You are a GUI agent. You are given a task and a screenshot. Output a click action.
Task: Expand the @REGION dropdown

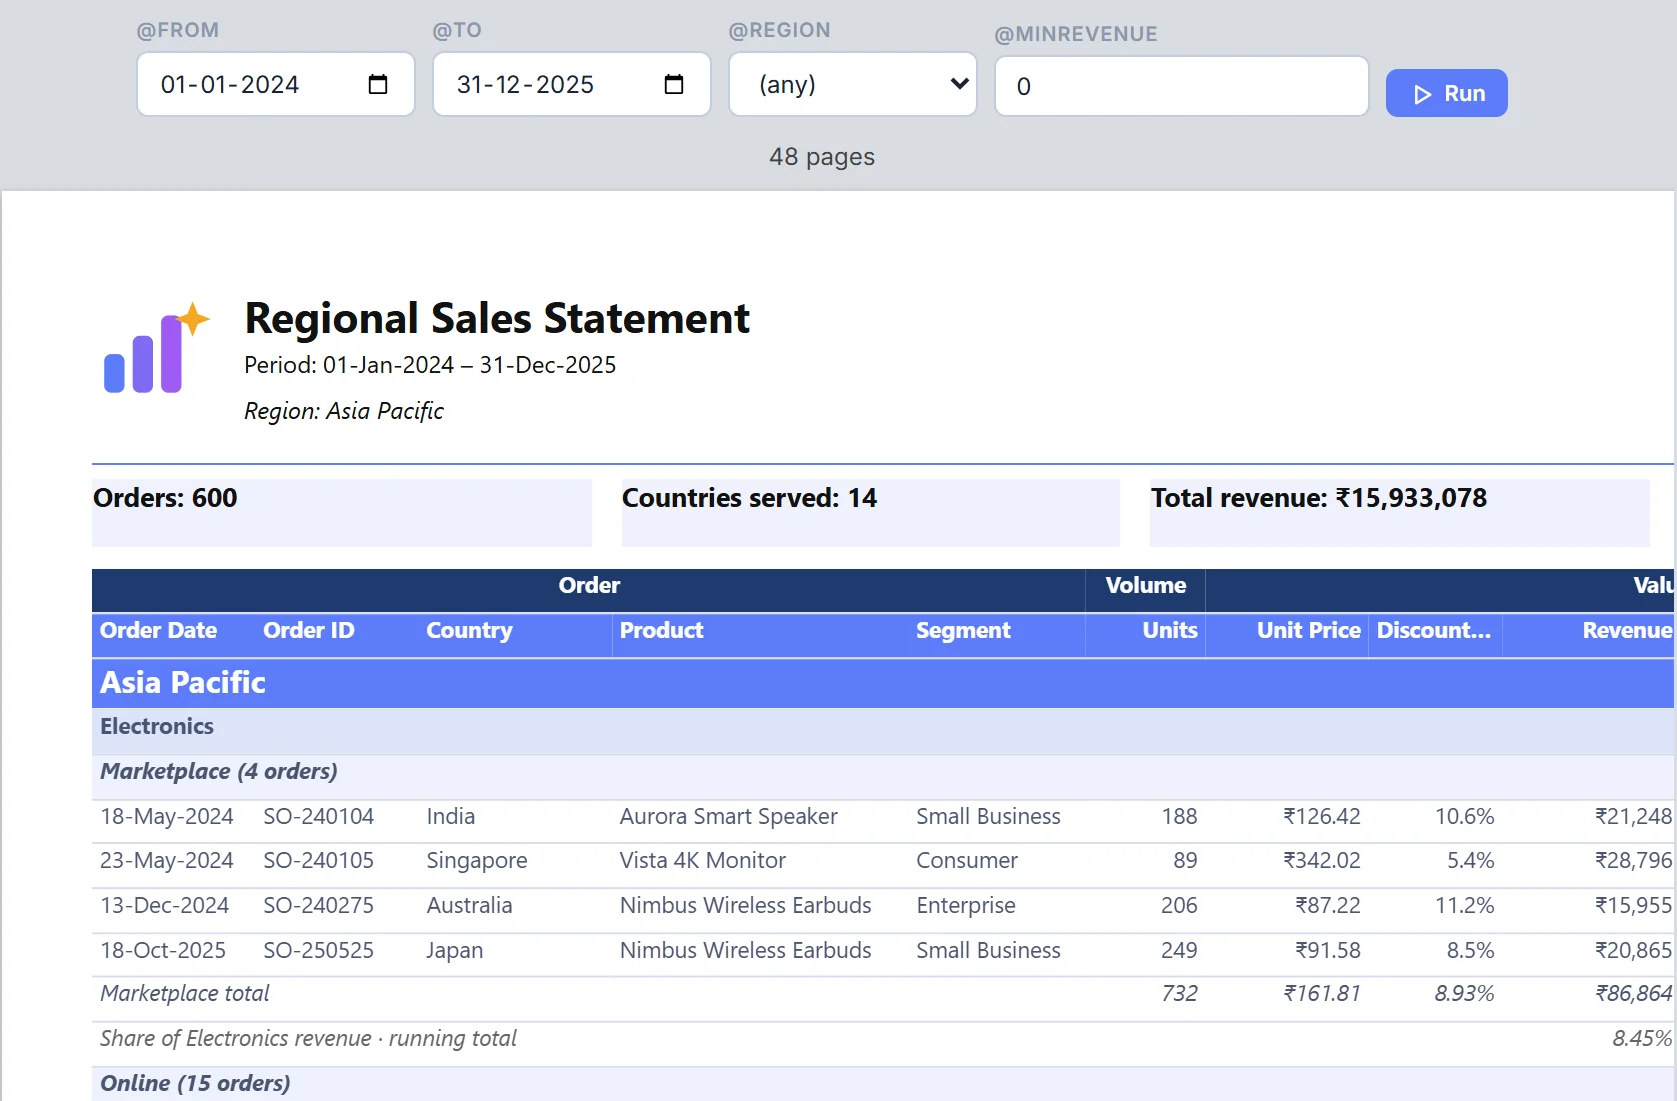(853, 84)
